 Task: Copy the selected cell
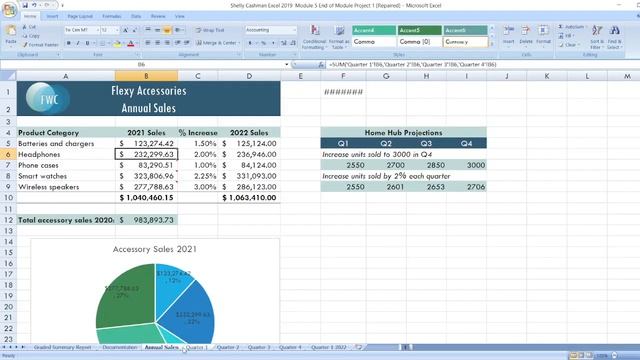pyautogui.click(x=31, y=36)
